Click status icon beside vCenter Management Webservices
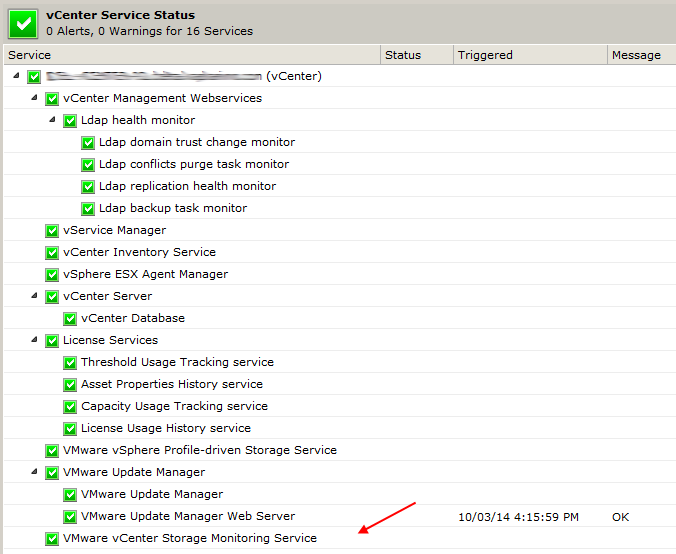This screenshot has width=676, height=554. coord(52,99)
